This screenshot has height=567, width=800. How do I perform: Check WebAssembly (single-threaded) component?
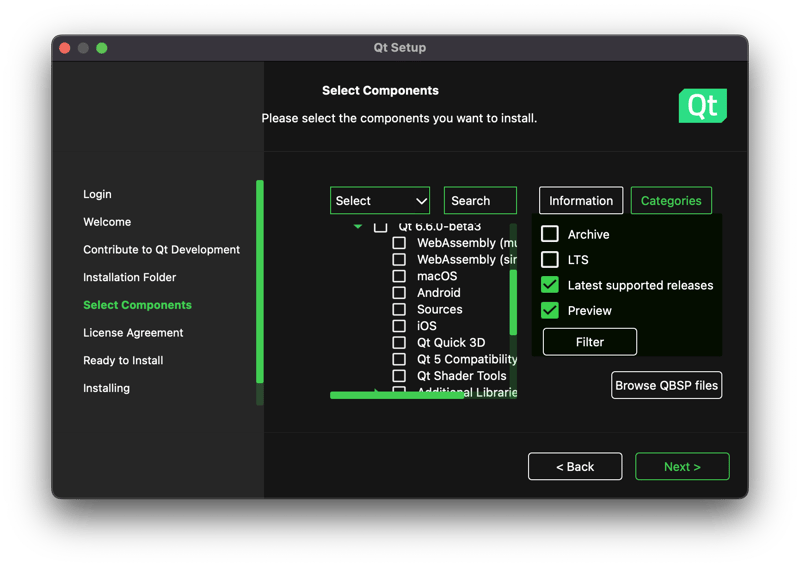(399, 259)
